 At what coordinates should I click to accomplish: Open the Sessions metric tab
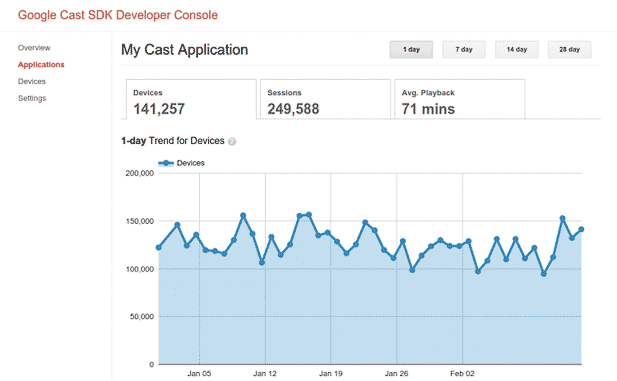click(325, 99)
